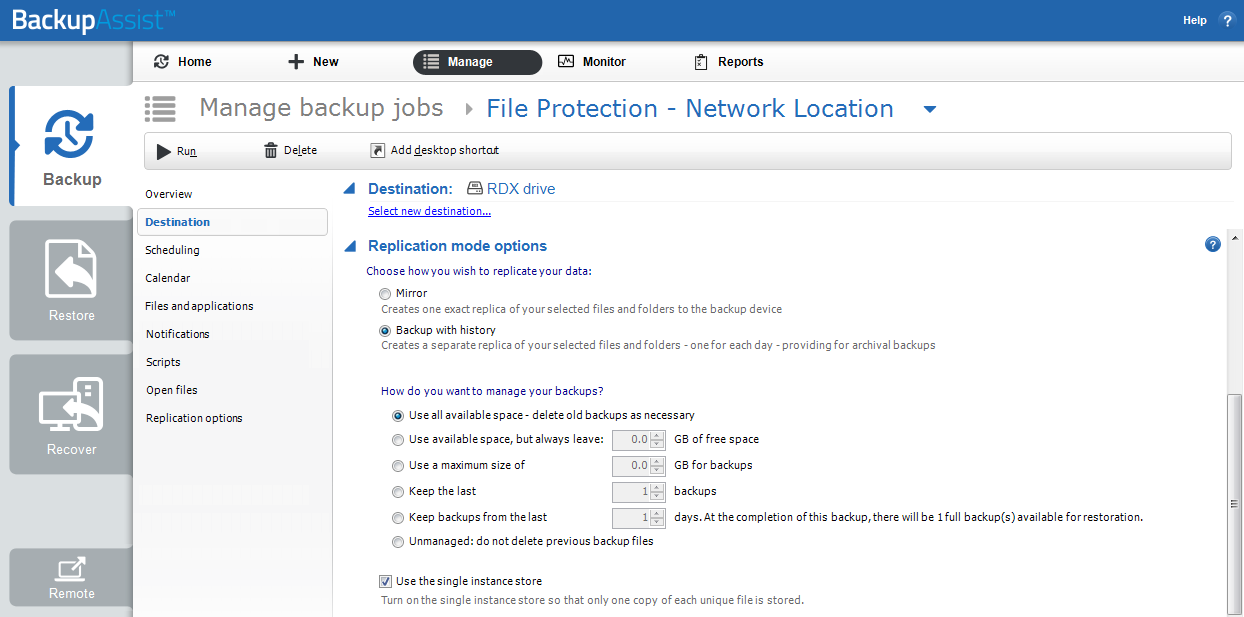
Task: Toggle Use the single instance store checkbox
Action: click(x=385, y=581)
